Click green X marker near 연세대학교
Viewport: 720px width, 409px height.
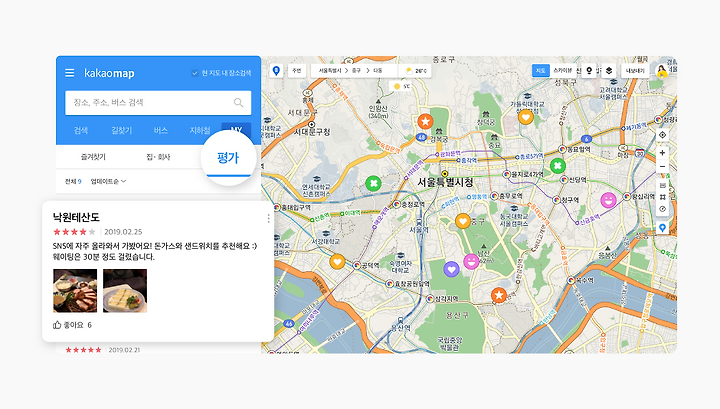(x=373, y=184)
